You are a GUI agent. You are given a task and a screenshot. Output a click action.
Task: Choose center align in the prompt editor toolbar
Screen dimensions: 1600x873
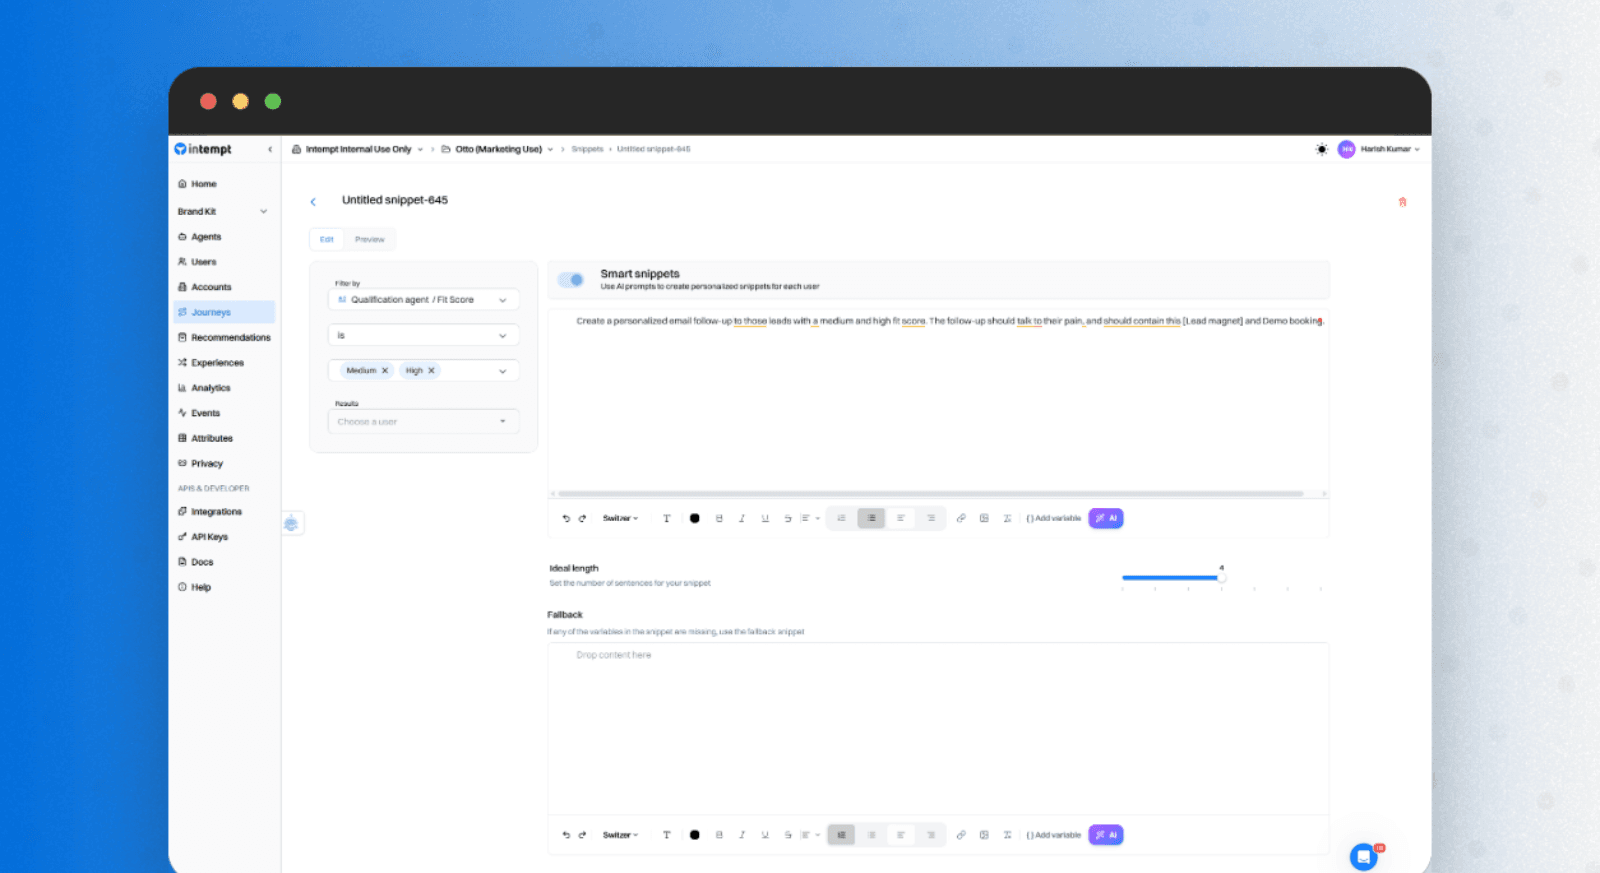(901, 518)
